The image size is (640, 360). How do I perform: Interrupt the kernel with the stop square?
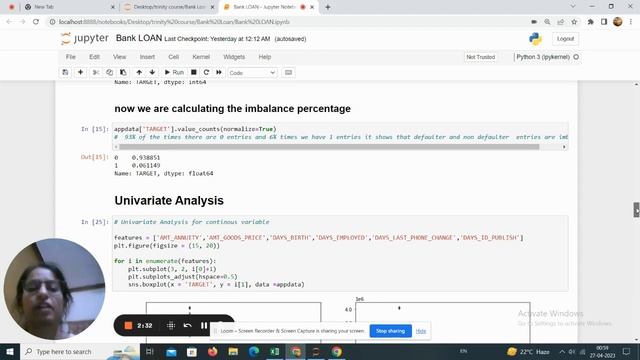[194, 72]
